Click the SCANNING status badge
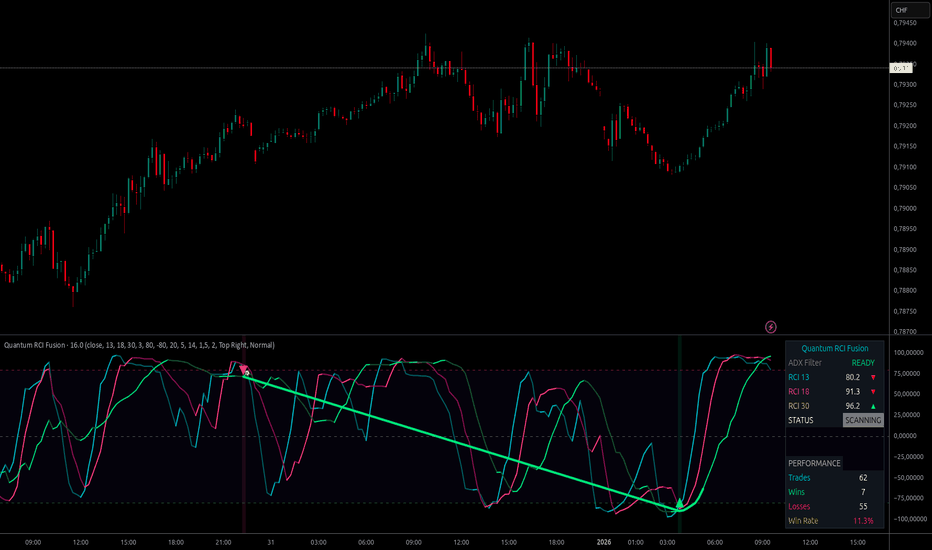 pos(862,421)
